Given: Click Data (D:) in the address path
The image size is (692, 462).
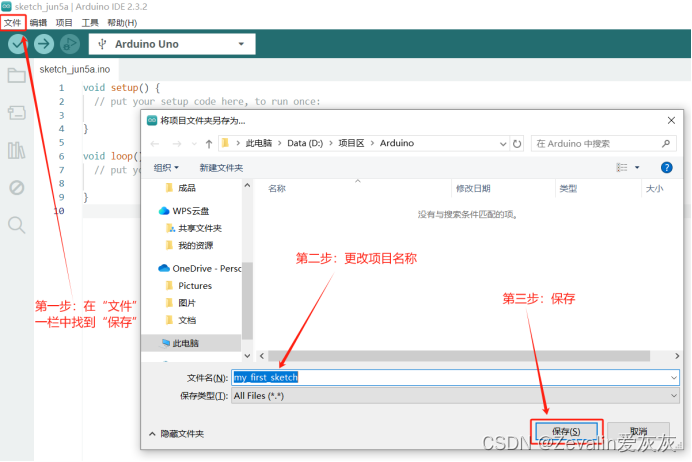Looking at the screenshot, I should coord(305,143).
